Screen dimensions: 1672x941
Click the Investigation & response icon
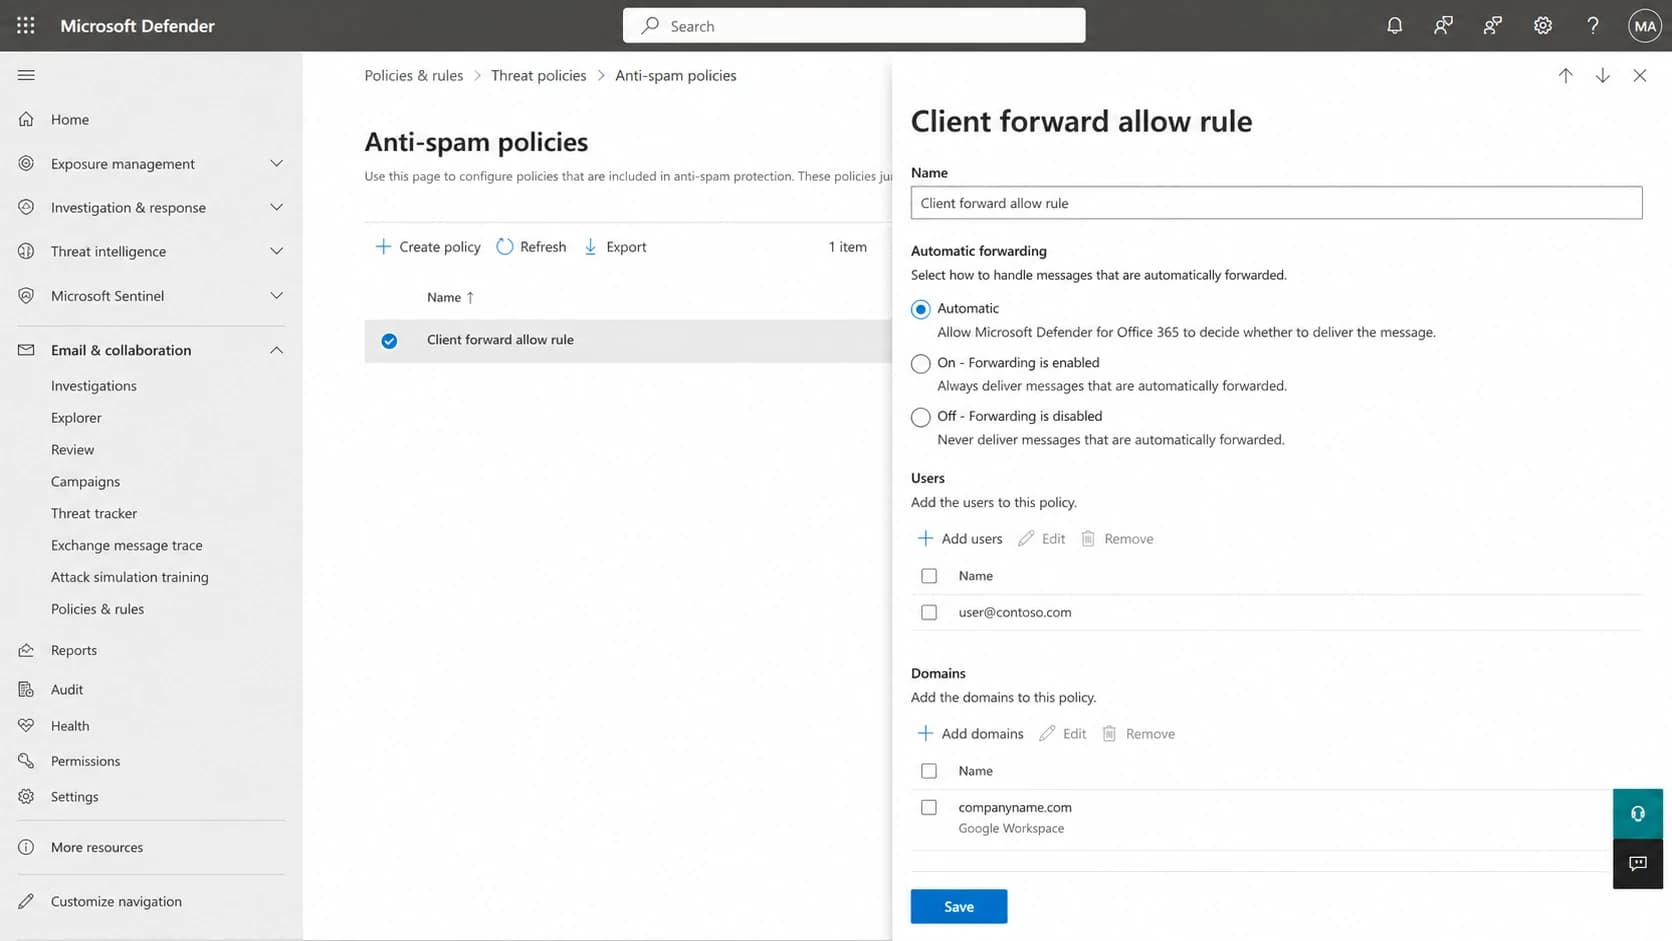pos(26,207)
